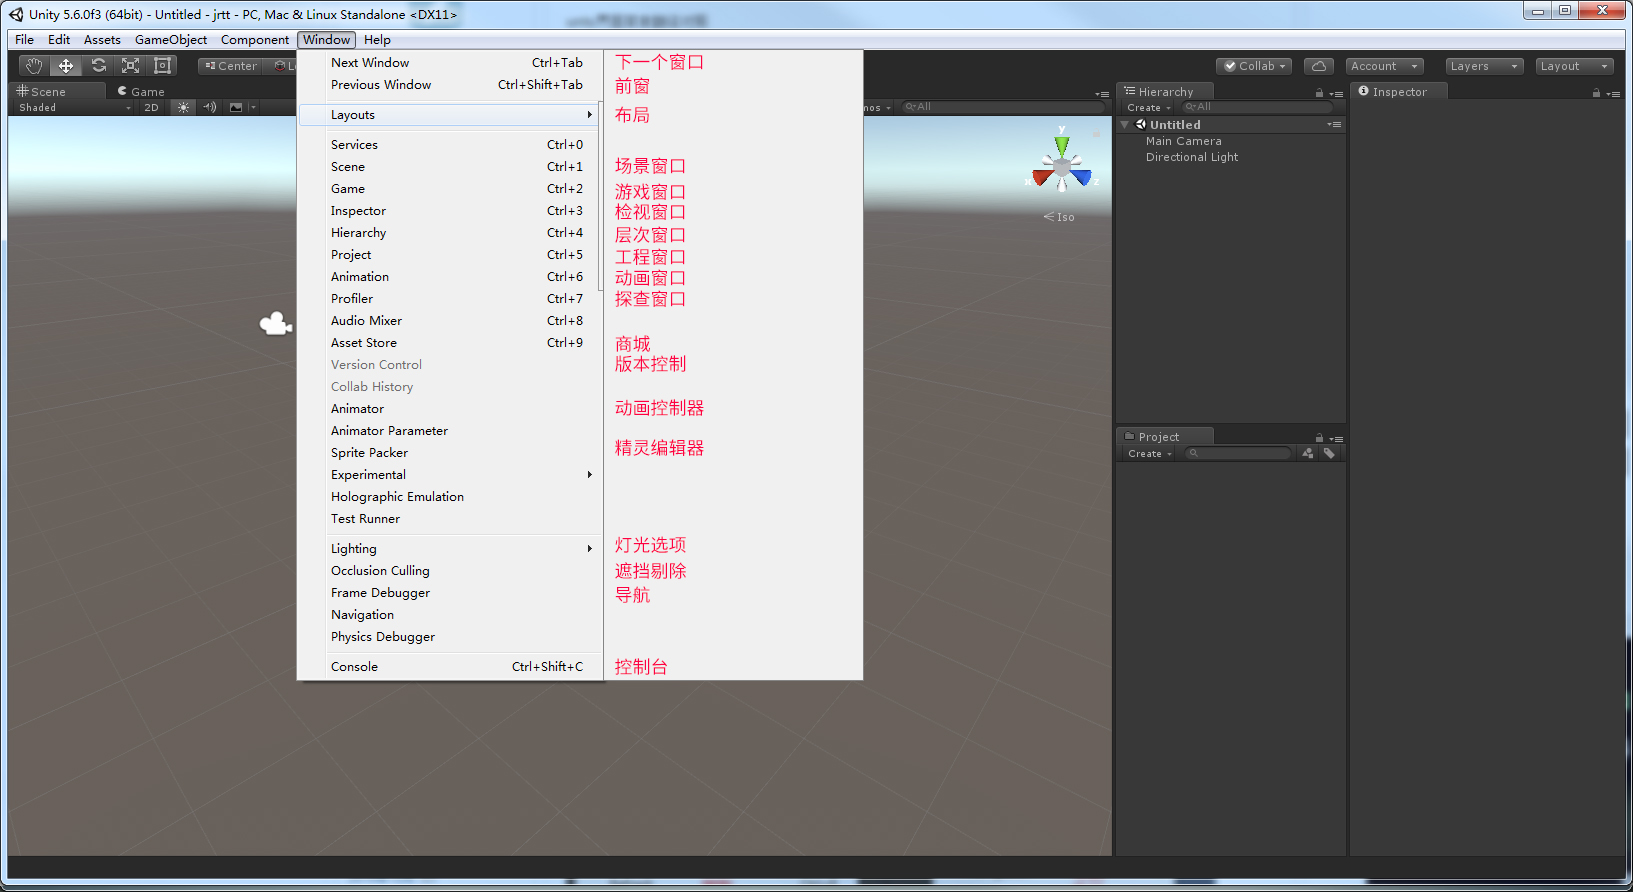Click search-by-label tag icon in Project panel
The image size is (1633, 892).
click(1329, 453)
